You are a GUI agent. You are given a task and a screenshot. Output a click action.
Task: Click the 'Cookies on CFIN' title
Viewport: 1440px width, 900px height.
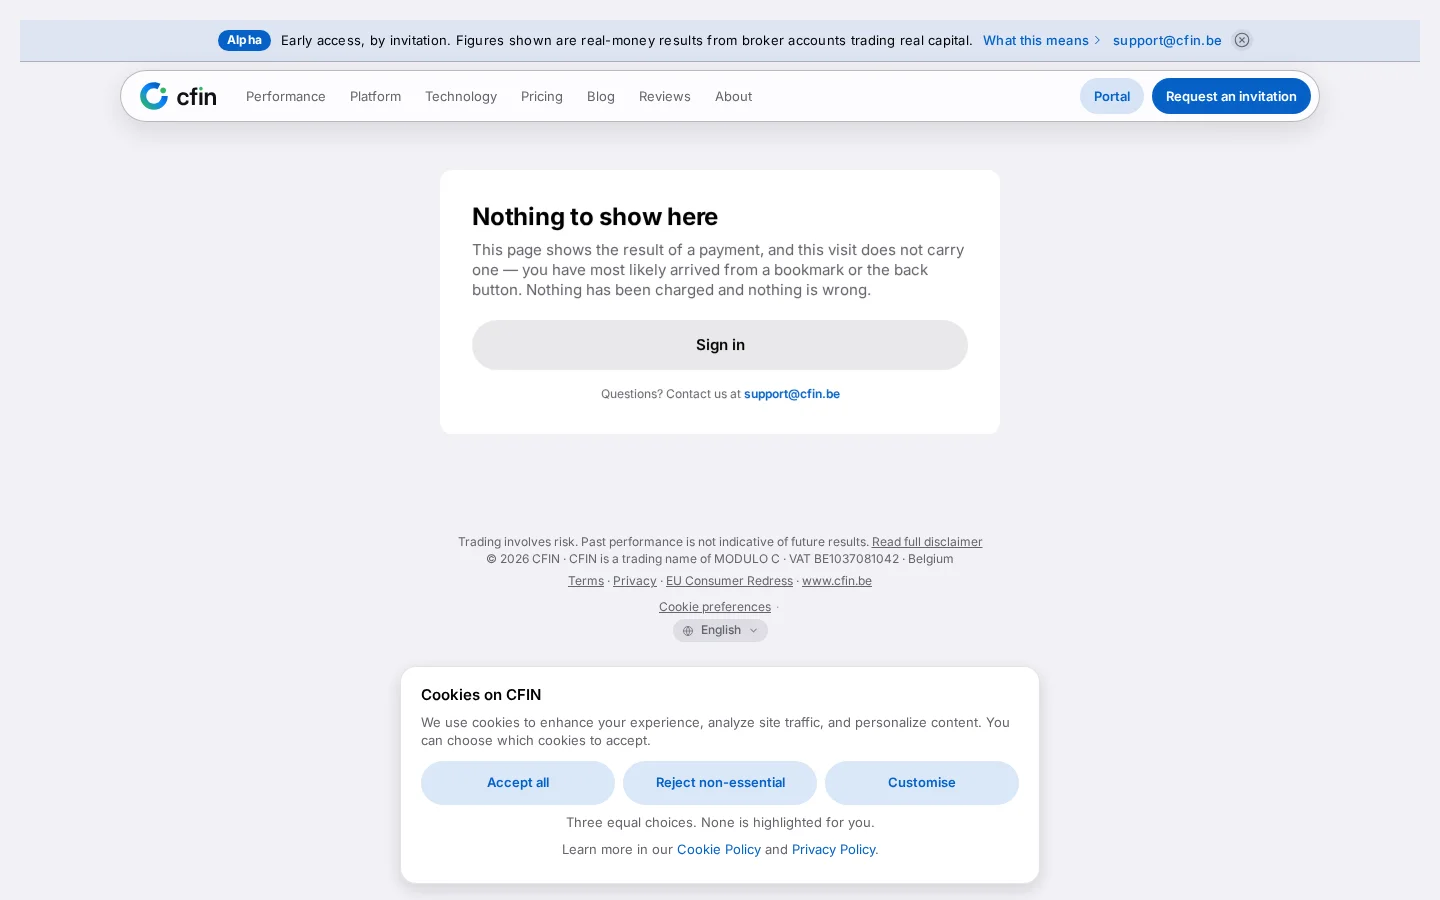coord(481,695)
